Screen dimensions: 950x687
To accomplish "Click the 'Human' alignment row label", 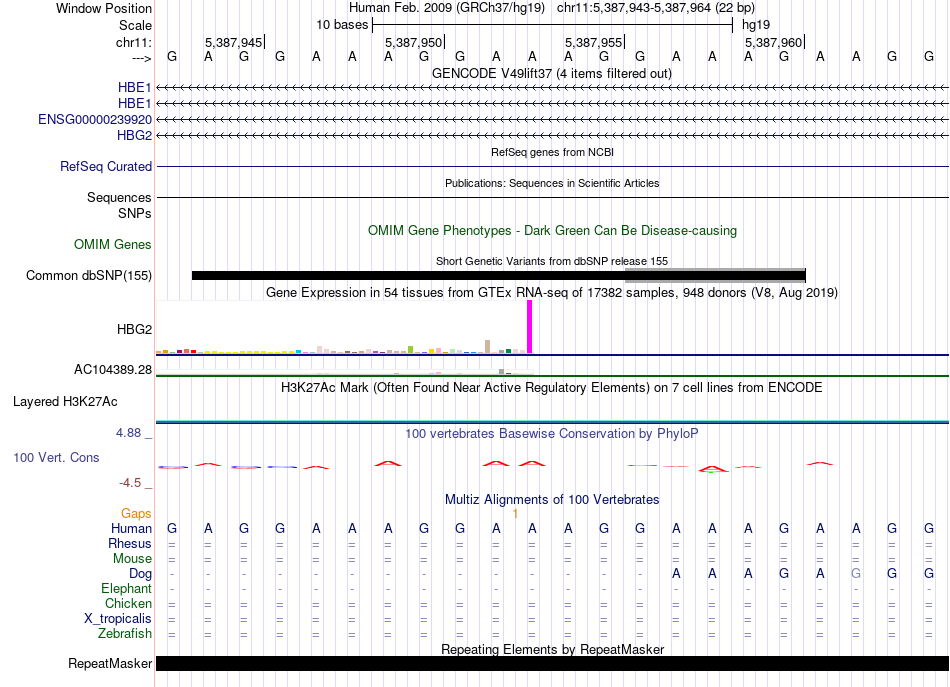I will tap(131, 528).
